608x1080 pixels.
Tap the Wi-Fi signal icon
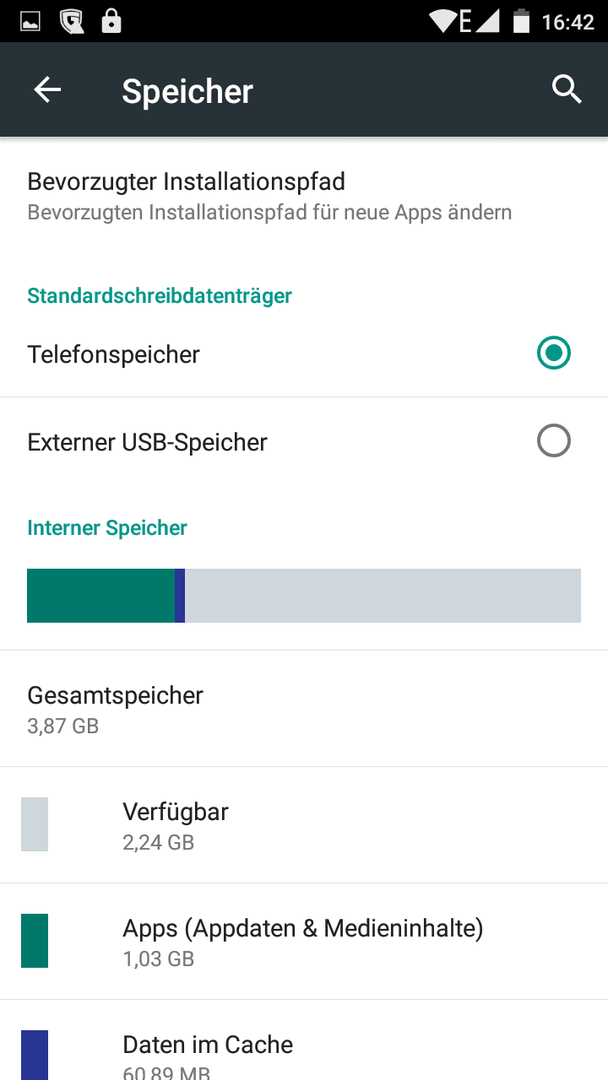coord(442,21)
